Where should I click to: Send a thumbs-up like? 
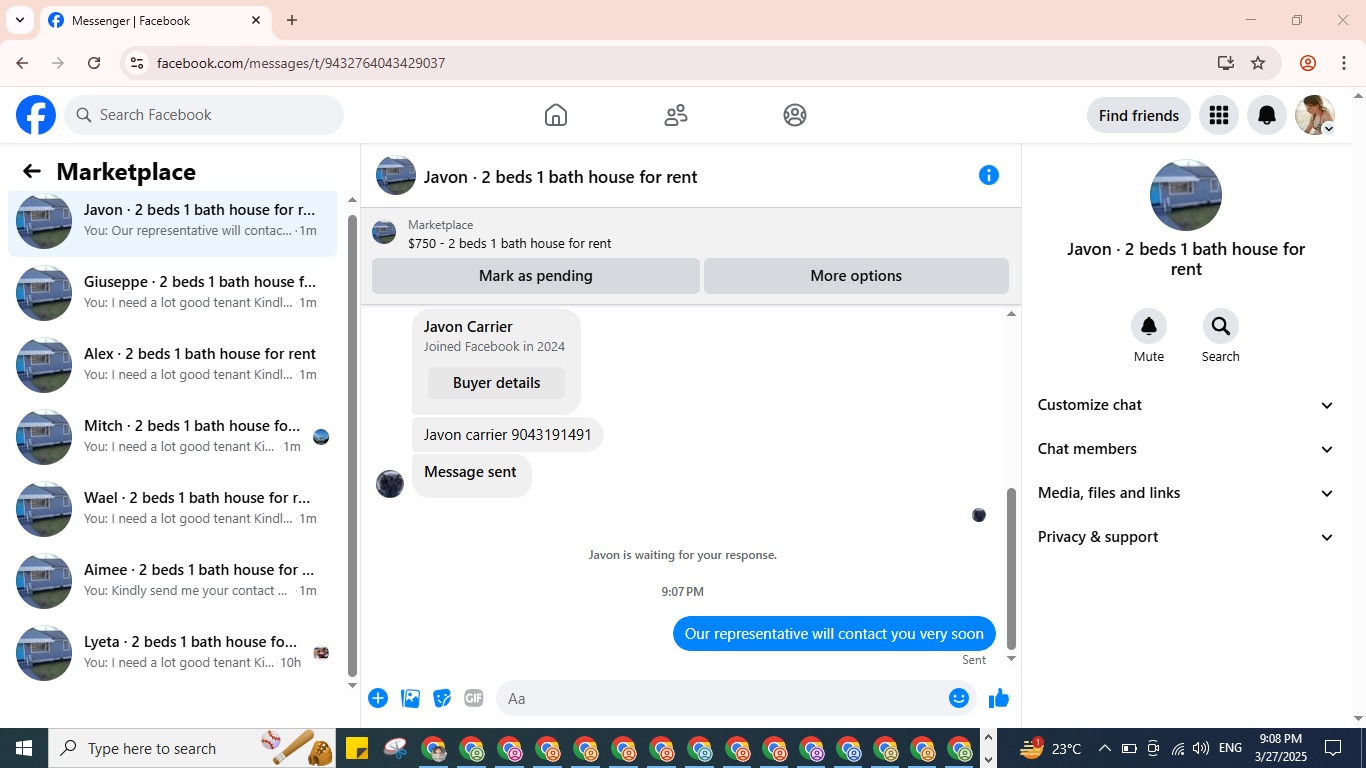pyautogui.click(x=999, y=698)
